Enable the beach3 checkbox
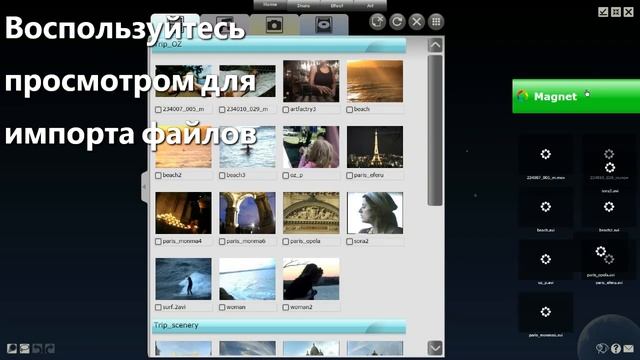The height and width of the screenshot is (360, 640). [222, 175]
